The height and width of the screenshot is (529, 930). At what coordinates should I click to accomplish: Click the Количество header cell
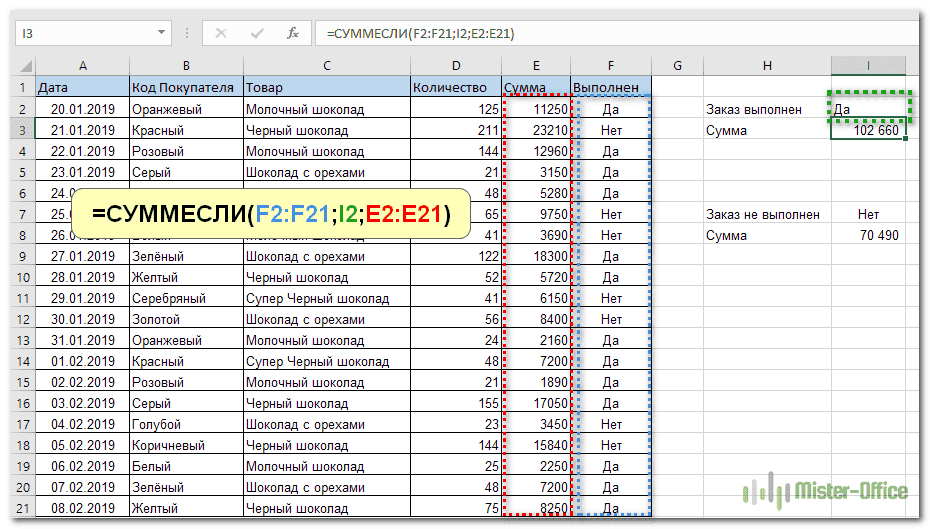pos(455,88)
